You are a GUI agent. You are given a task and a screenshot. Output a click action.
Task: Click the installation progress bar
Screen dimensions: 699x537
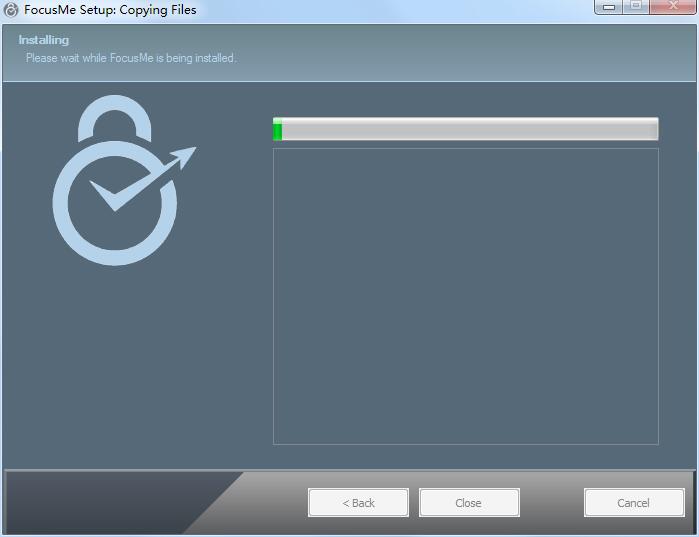pyautogui.click(x=465, y=129)
